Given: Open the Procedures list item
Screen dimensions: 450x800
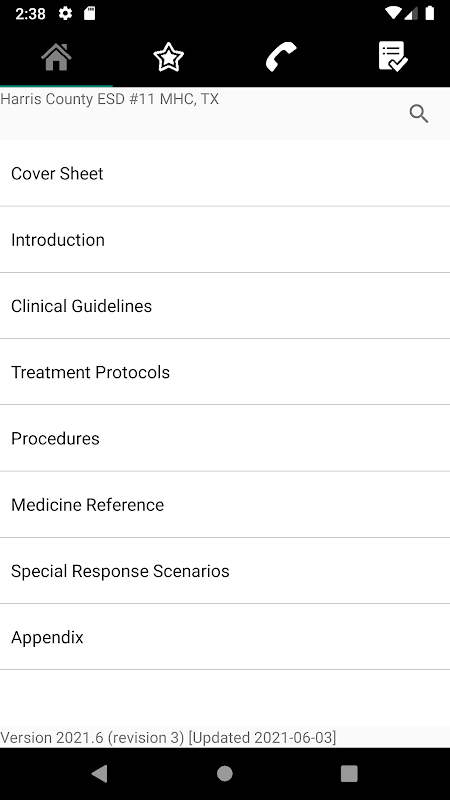Looking at the screenshot, I should [x=225, y=438].
